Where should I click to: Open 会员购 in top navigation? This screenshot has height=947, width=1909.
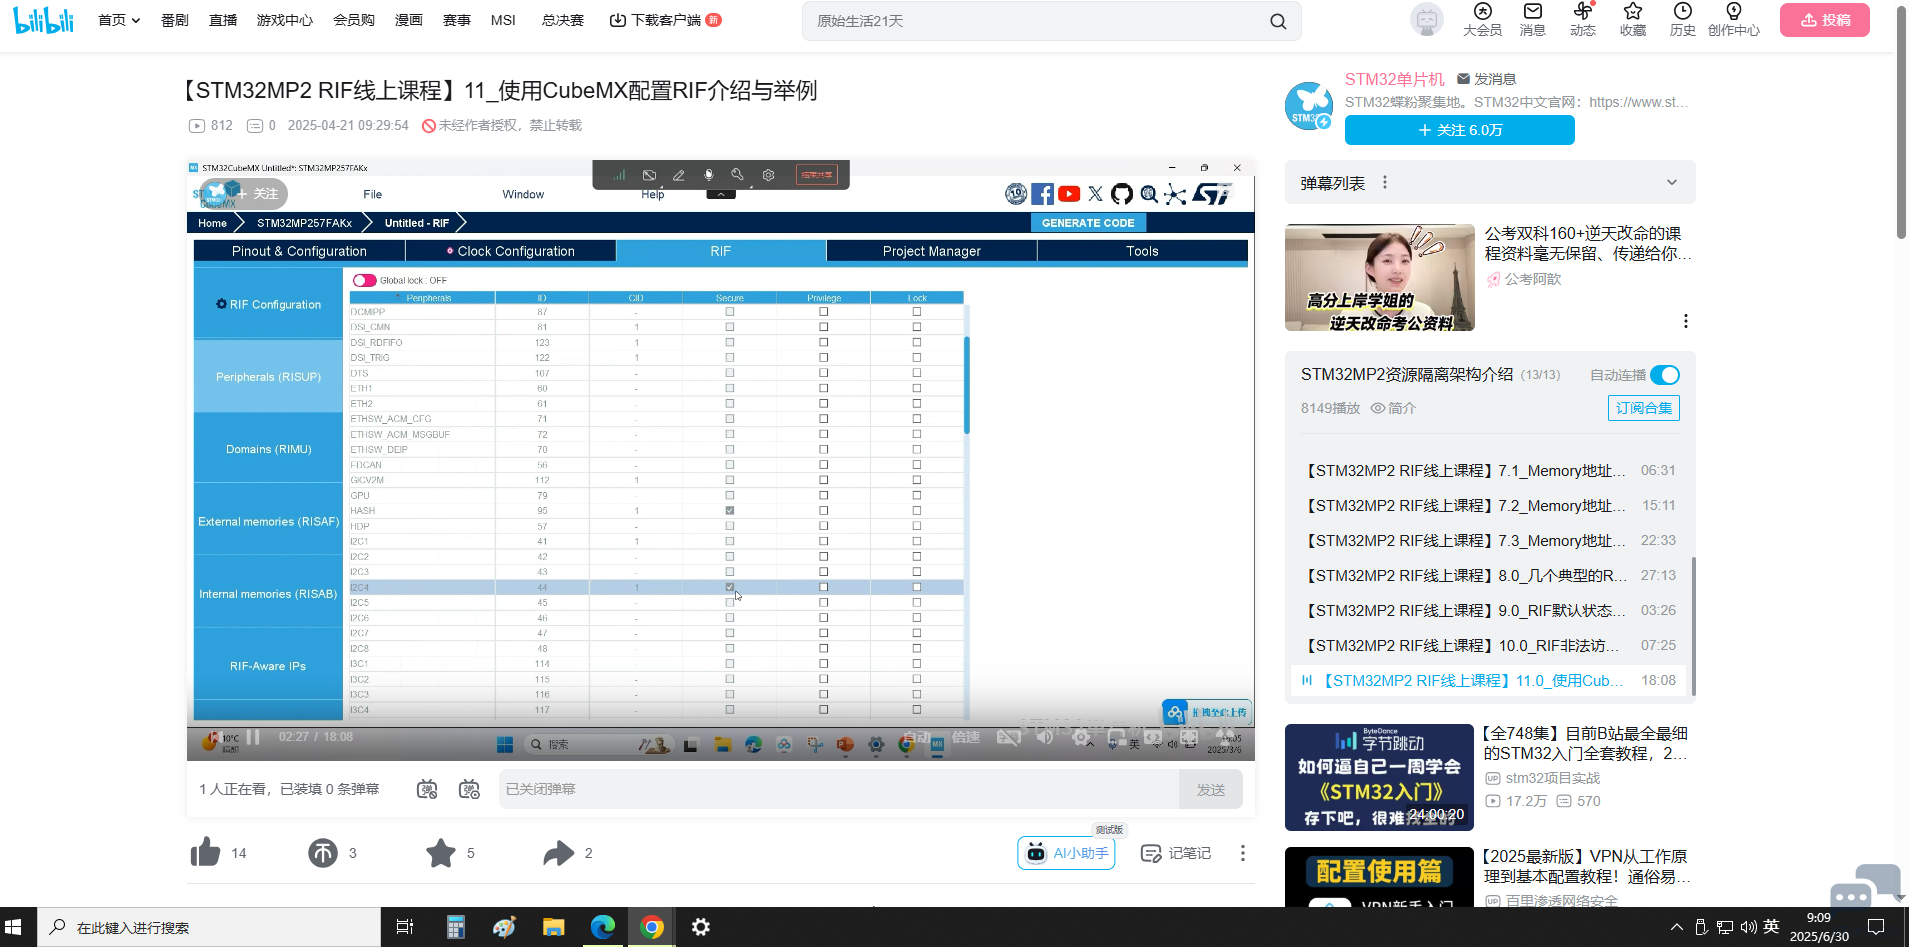[x=354, y=20]
